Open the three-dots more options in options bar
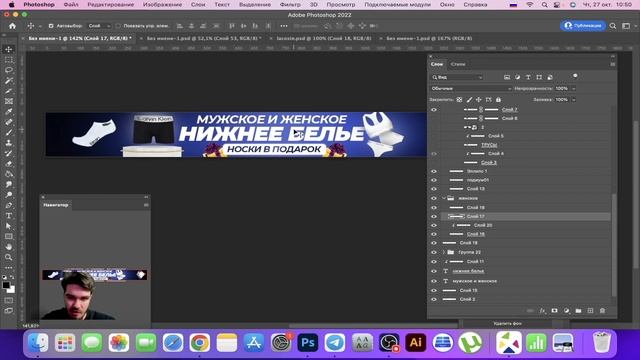The height and width of the screenshot is (360, 640). (x=284, y=26)
